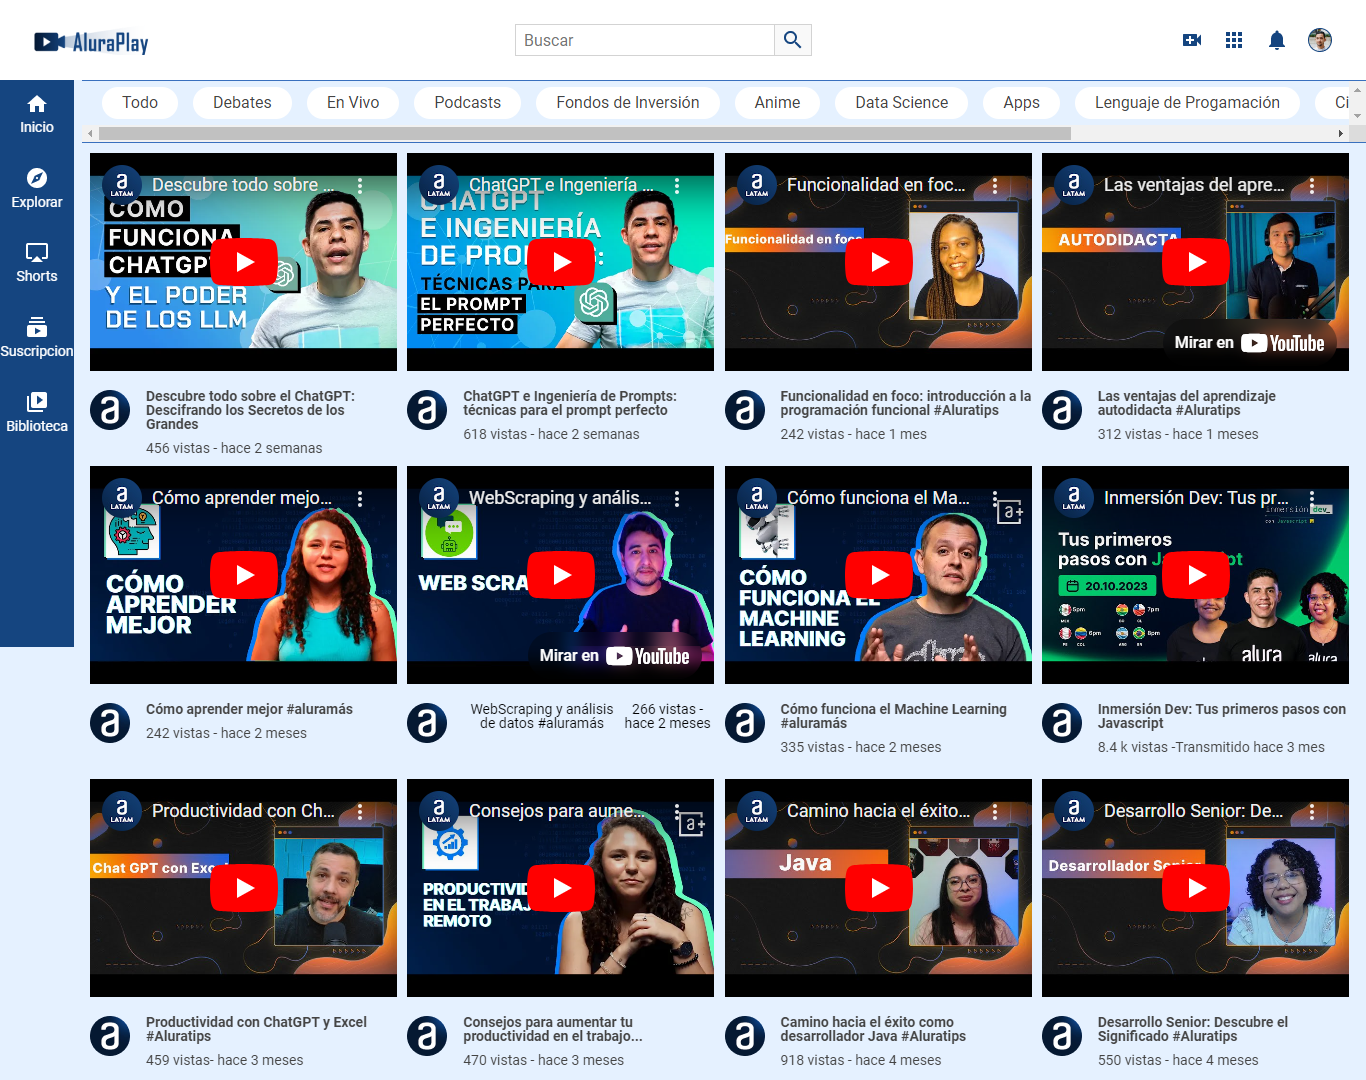Open 'Inmersión Dev: Tus primeros pasos' title link
Image resolution: width=1366 pixels, height=1080 pixels.
tap(1222, 716)
